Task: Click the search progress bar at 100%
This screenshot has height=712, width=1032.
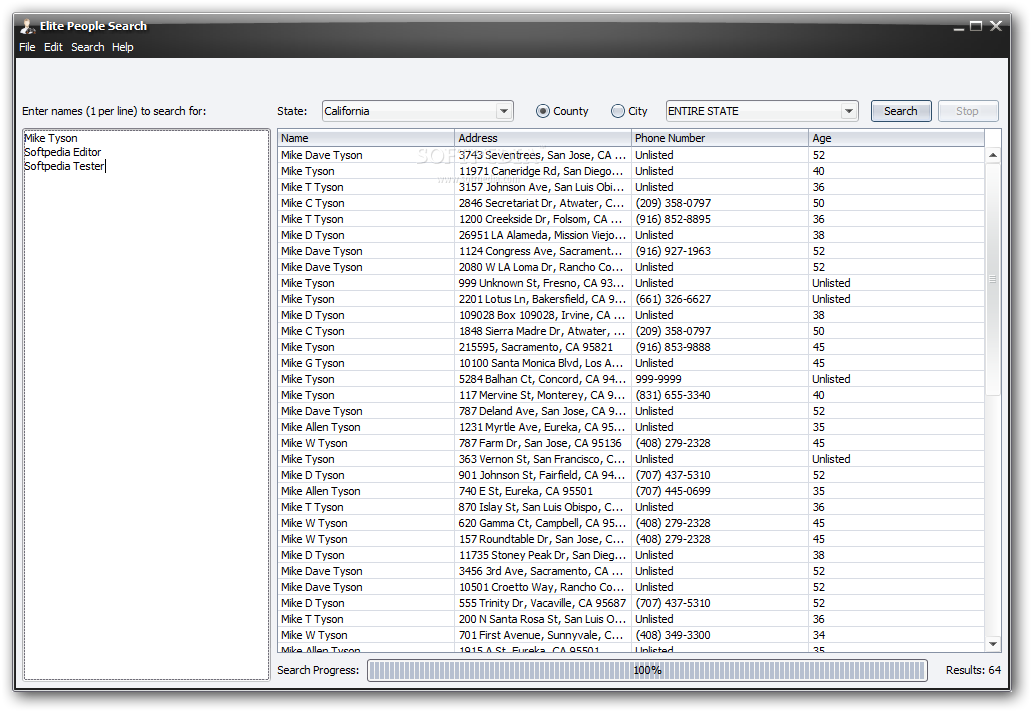Action: [x=647, y=671]
